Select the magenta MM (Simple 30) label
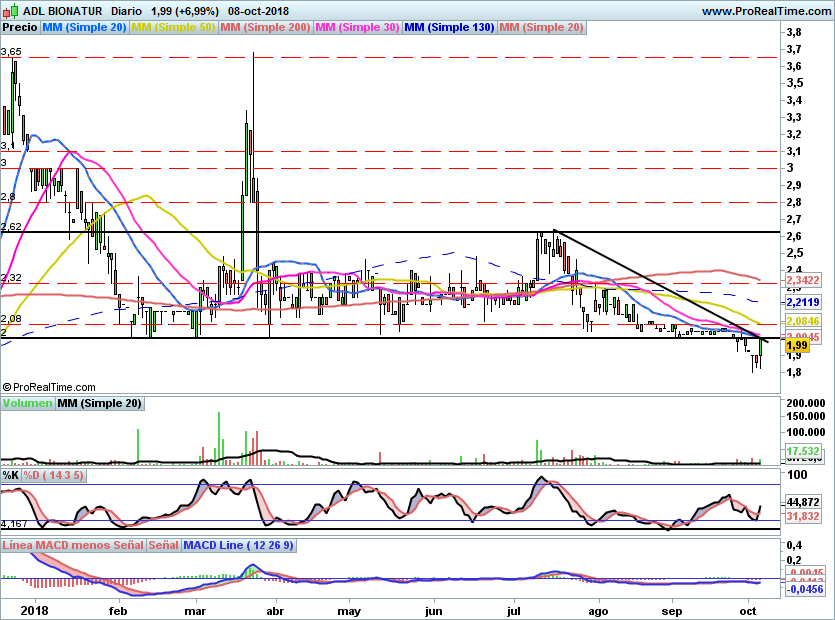 click(x=357, y=27)
